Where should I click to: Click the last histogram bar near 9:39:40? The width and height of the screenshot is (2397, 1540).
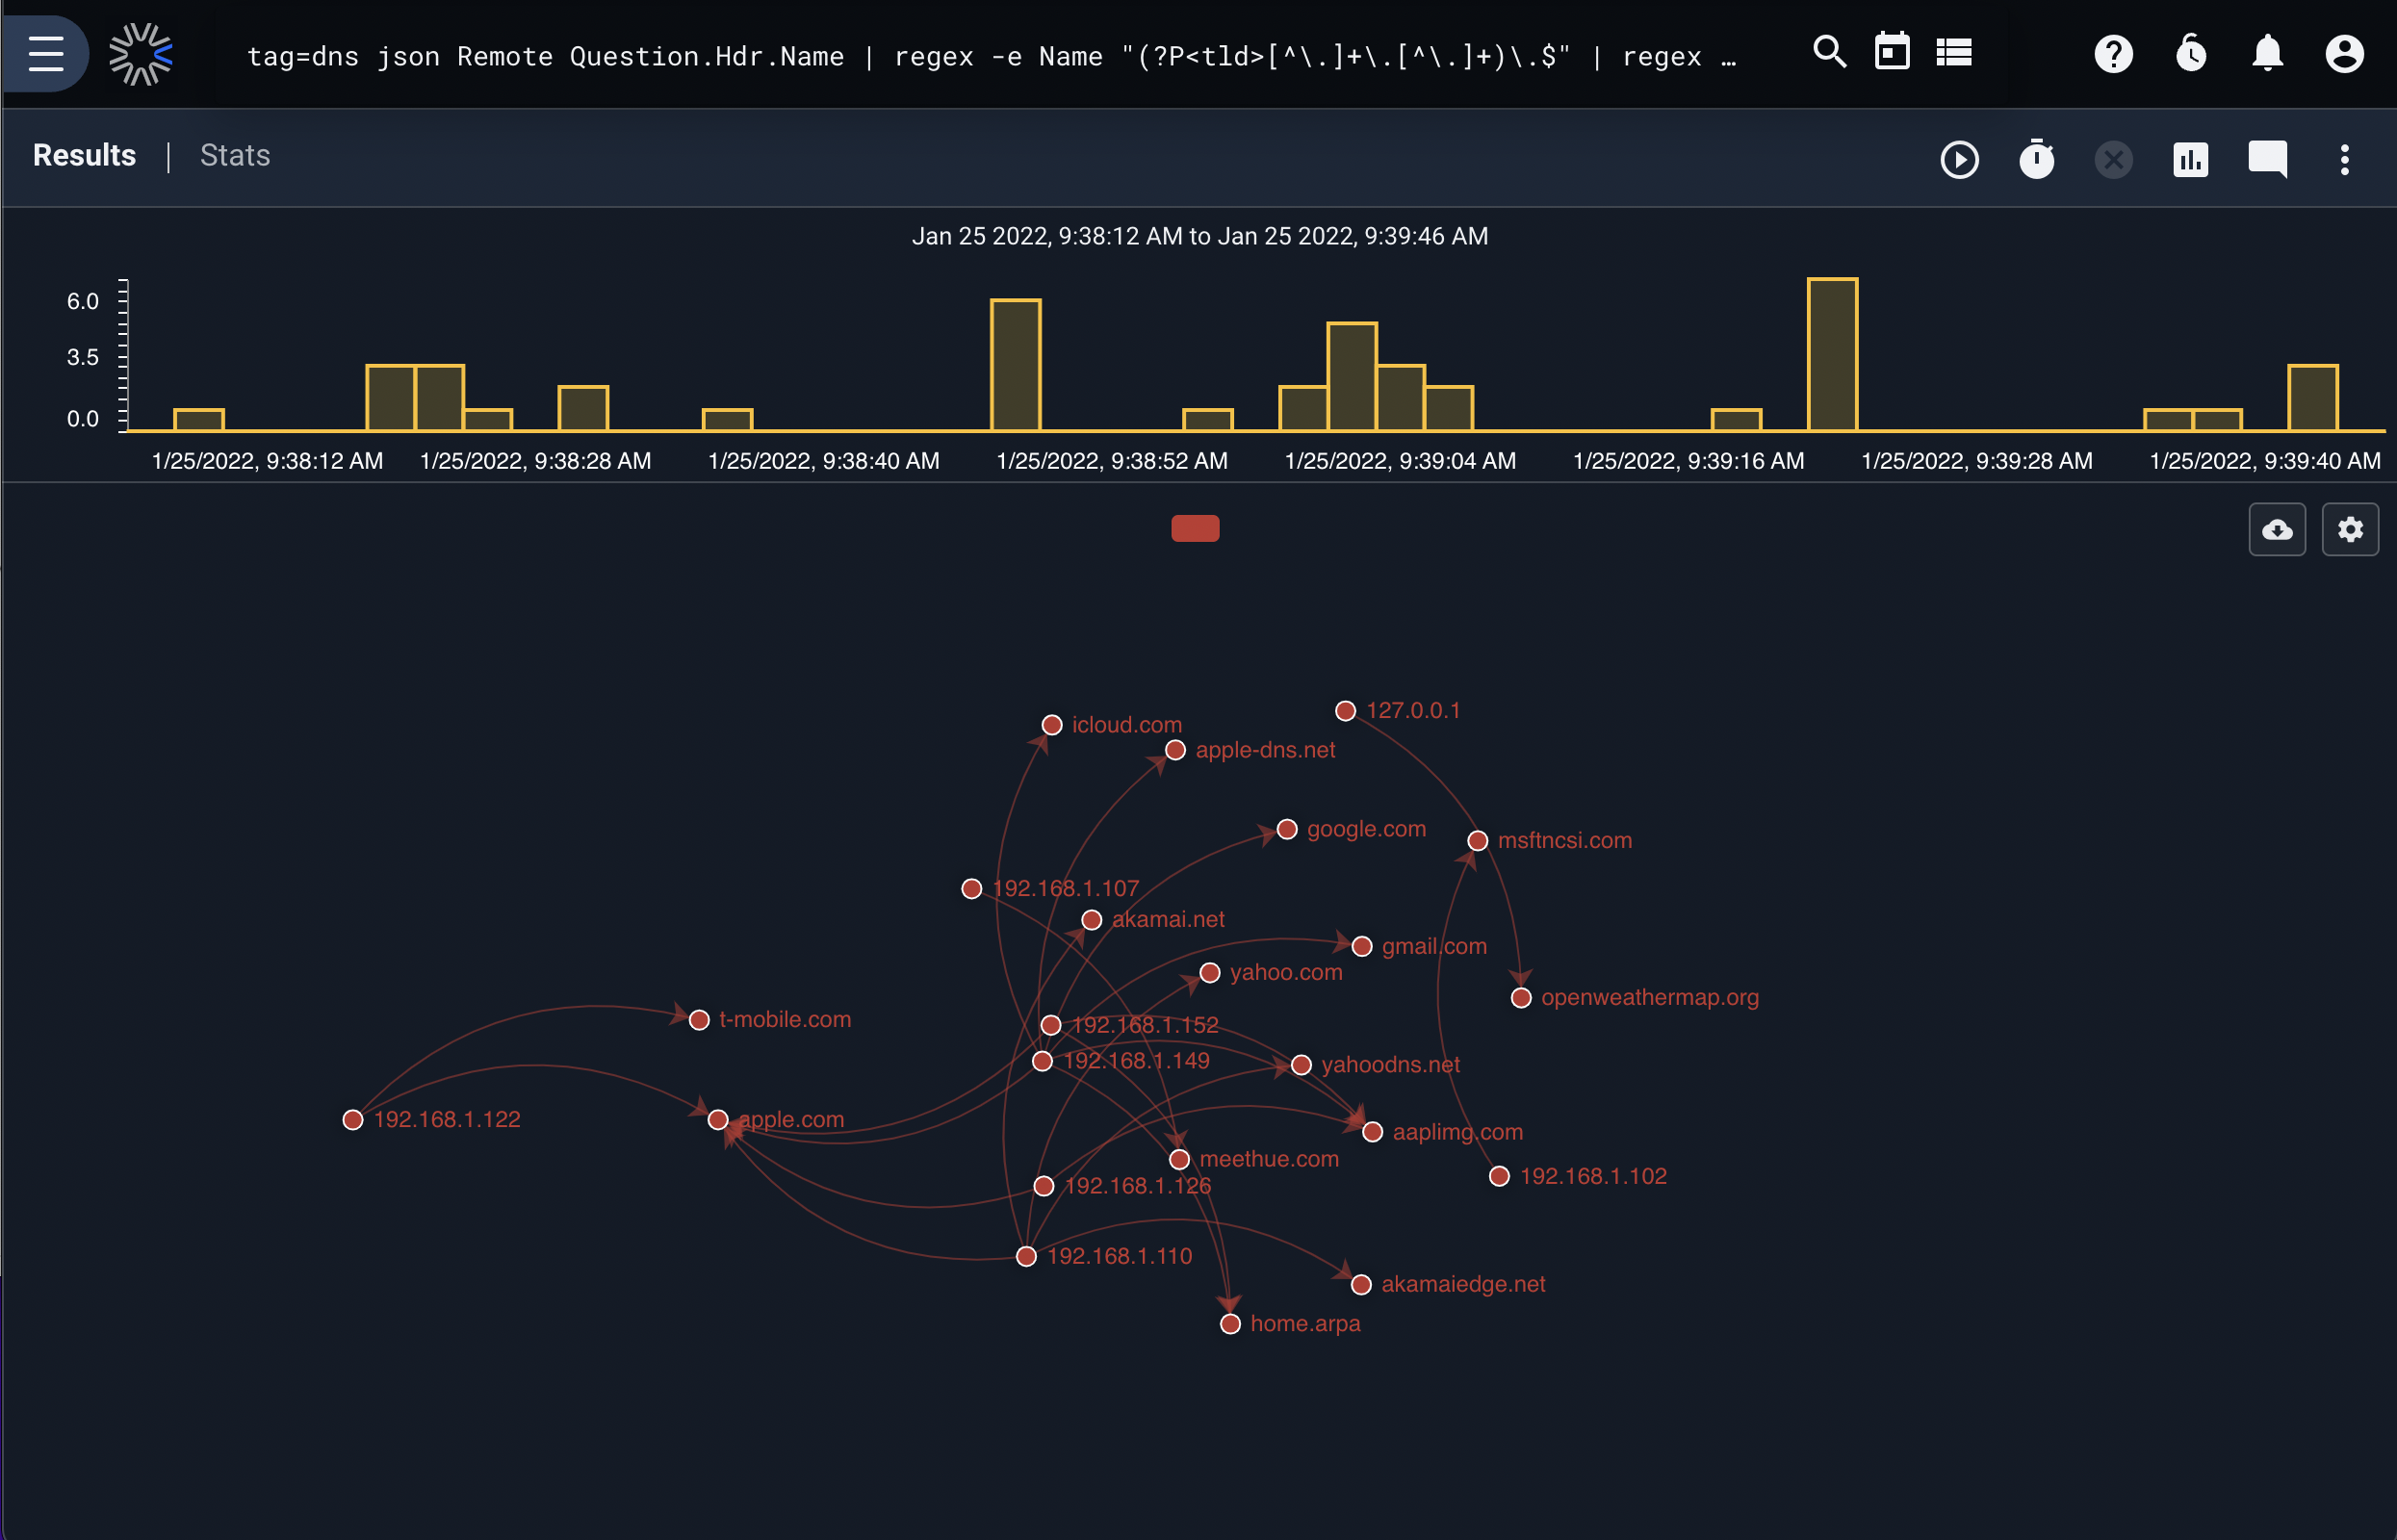click(x=2313, y=398)
